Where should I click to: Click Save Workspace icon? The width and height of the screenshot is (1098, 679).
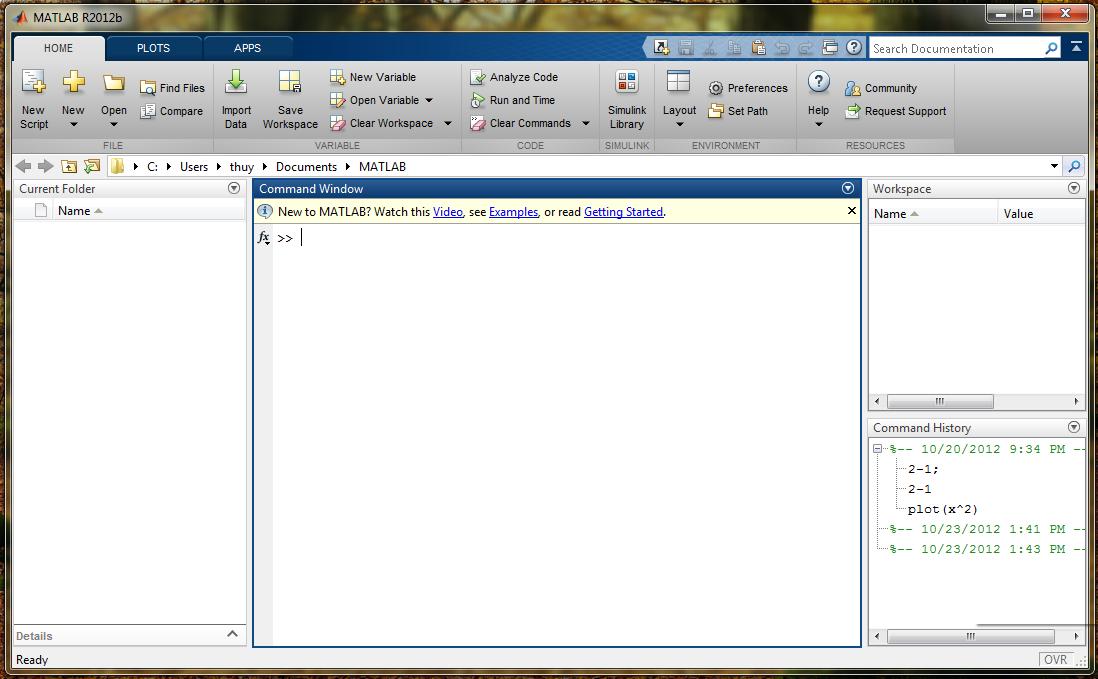tap(290, 83)
